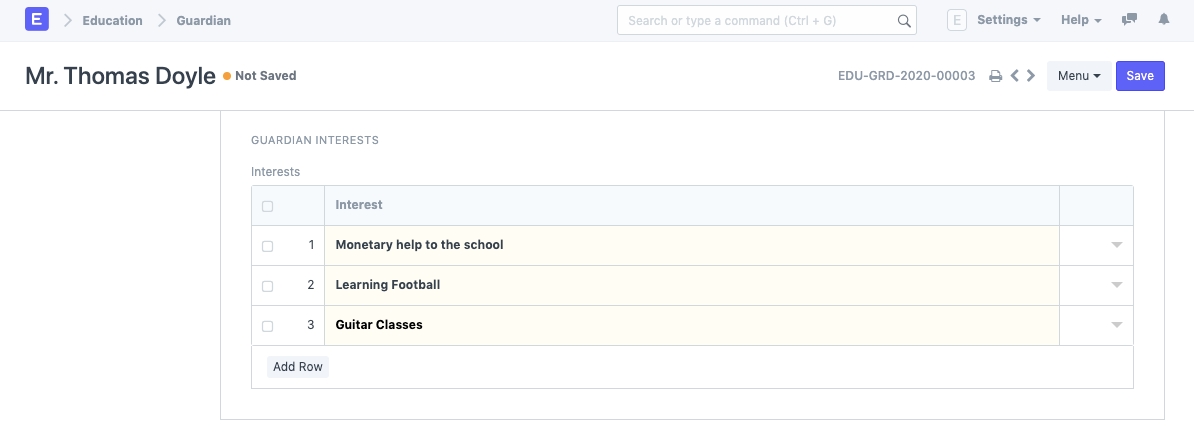This screenshot has height=446, width=1194.
Task: Open the Help menu
Action: (x=1081, y=20)
